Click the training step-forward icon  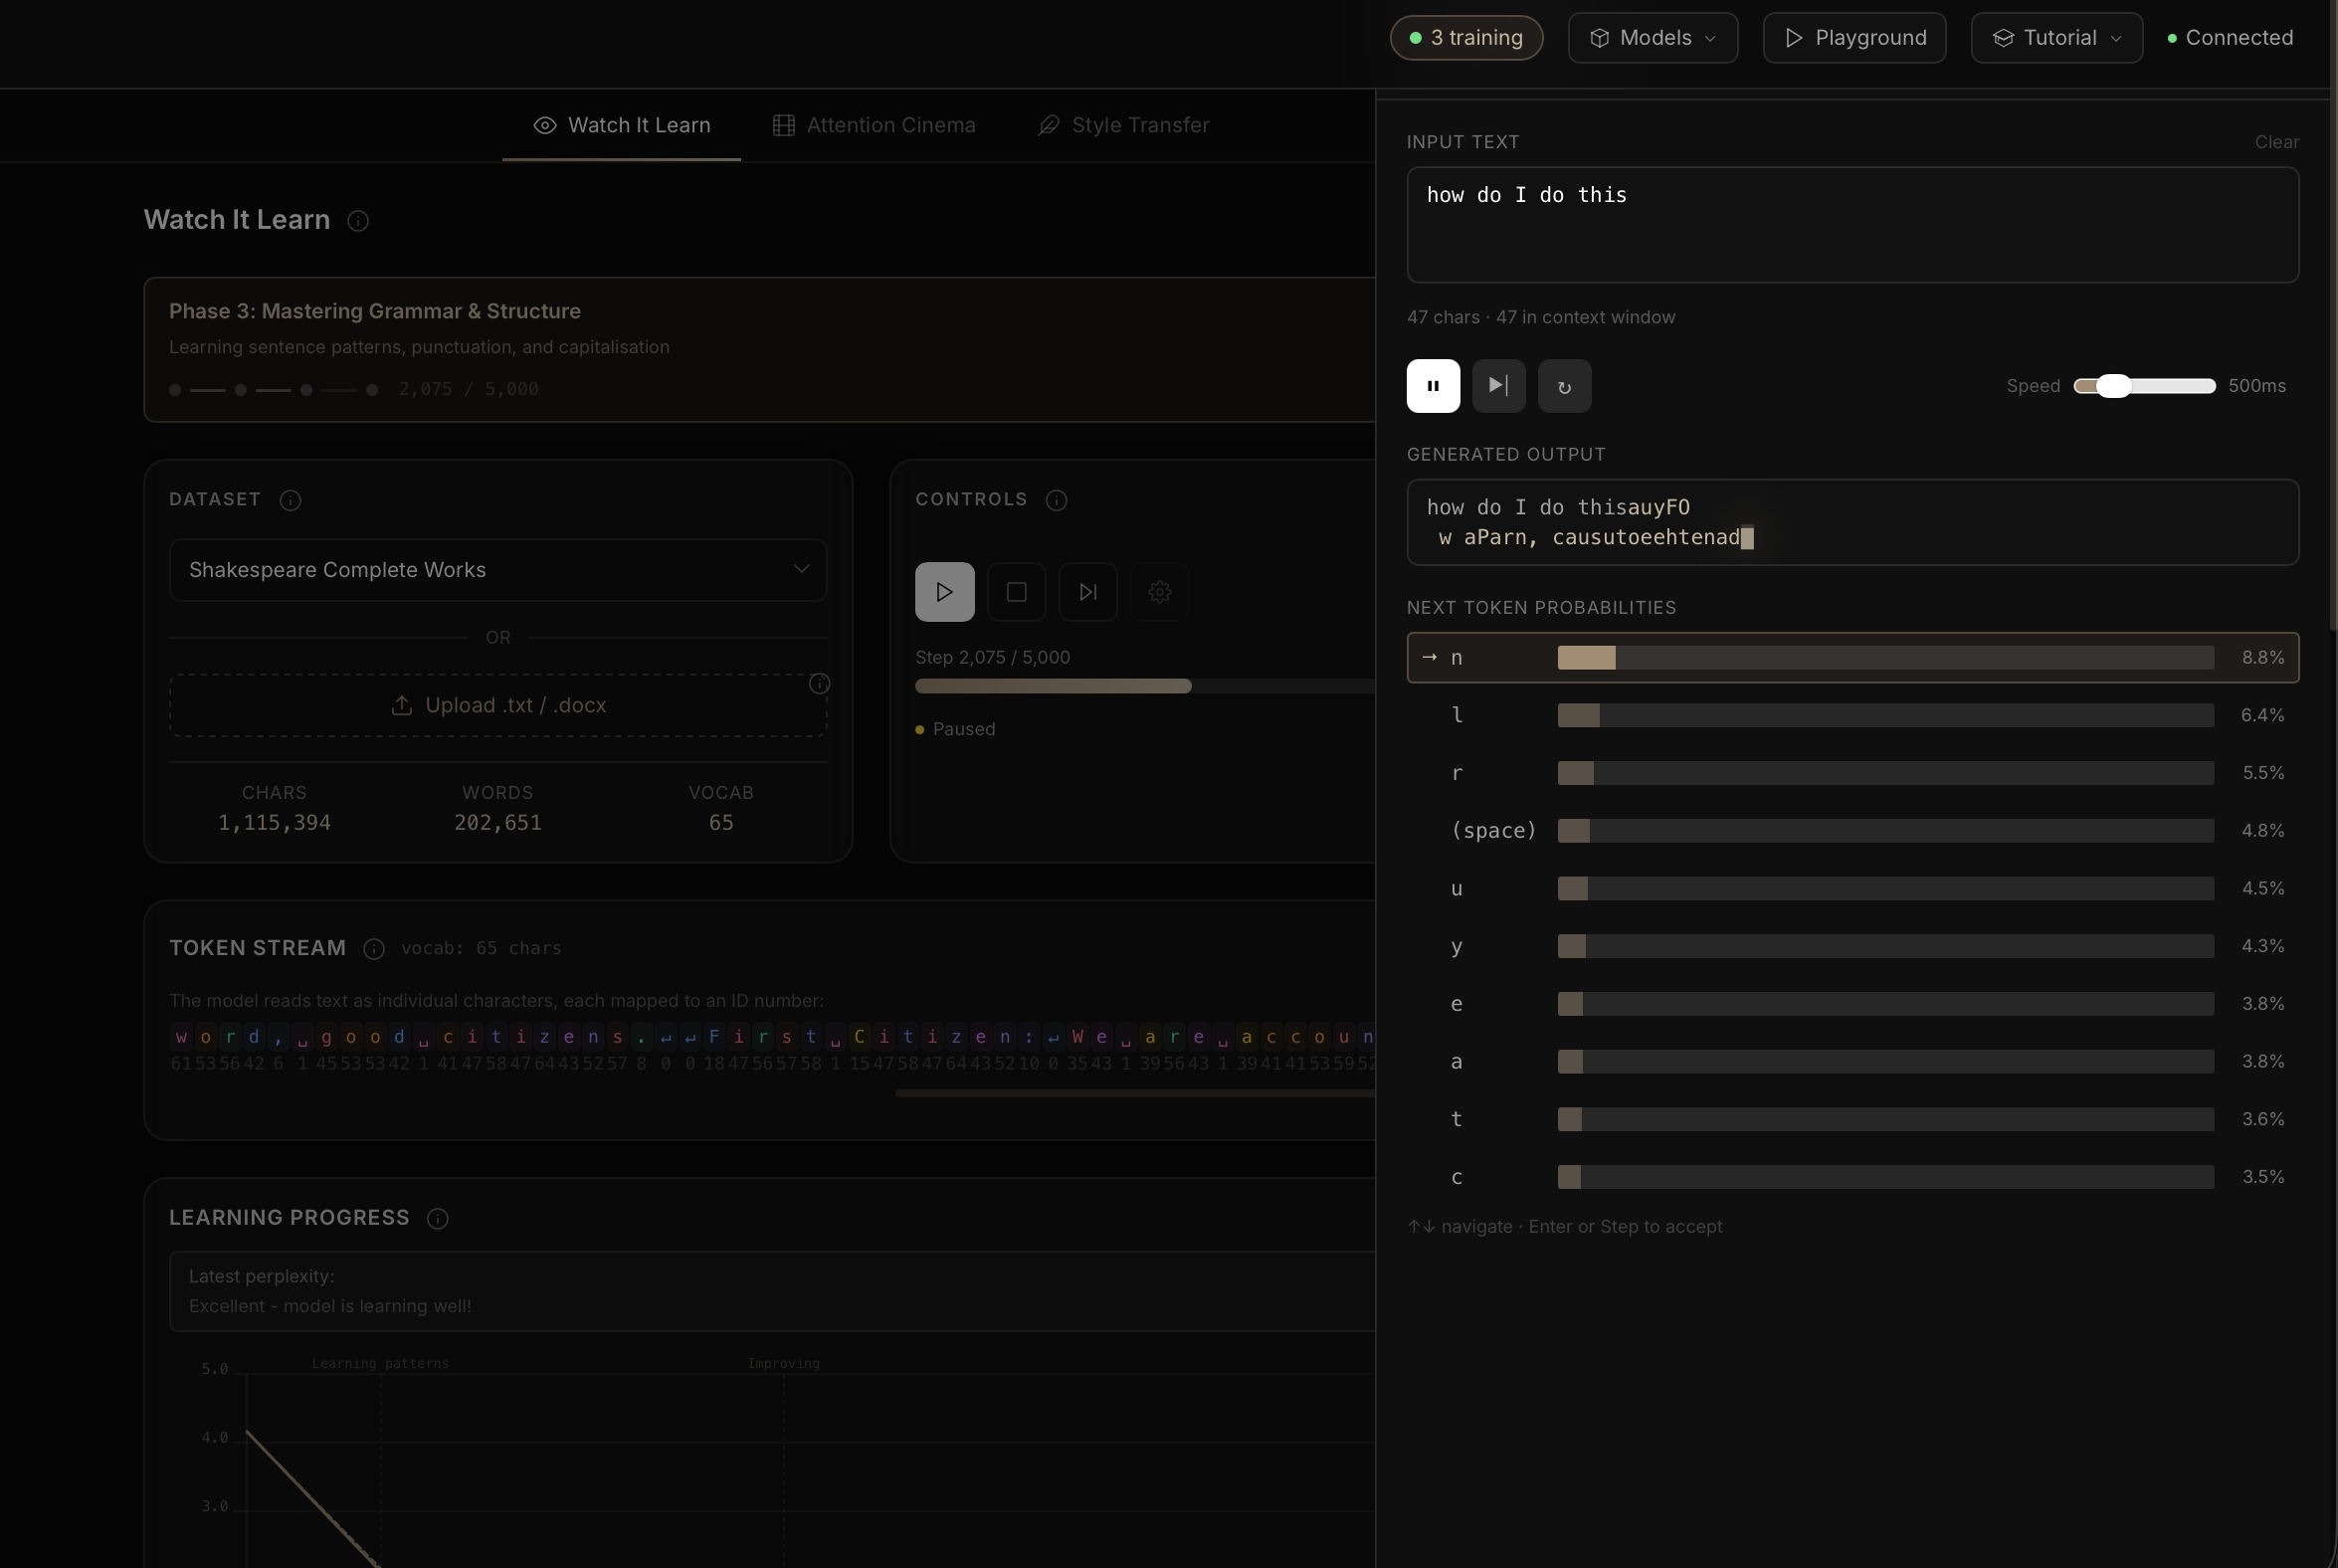1088,592
